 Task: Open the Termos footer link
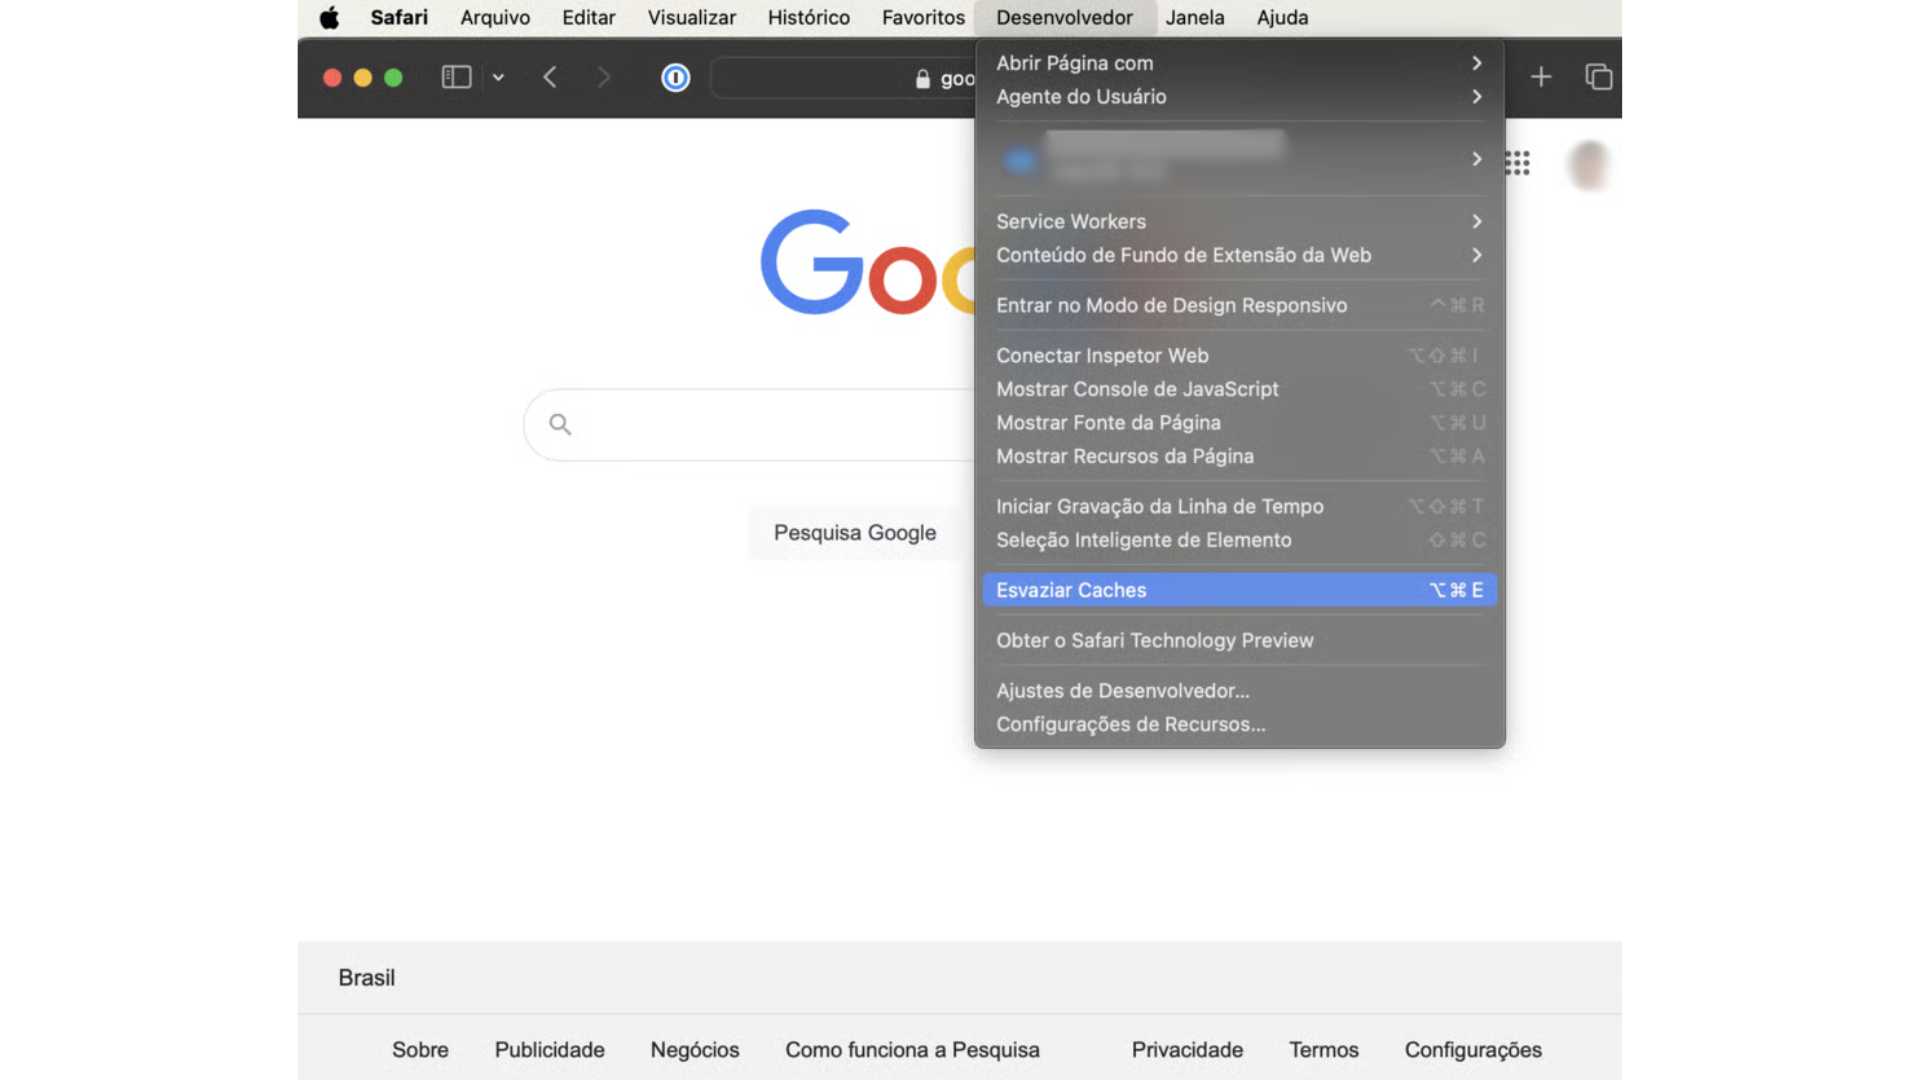(1324, 1050)
